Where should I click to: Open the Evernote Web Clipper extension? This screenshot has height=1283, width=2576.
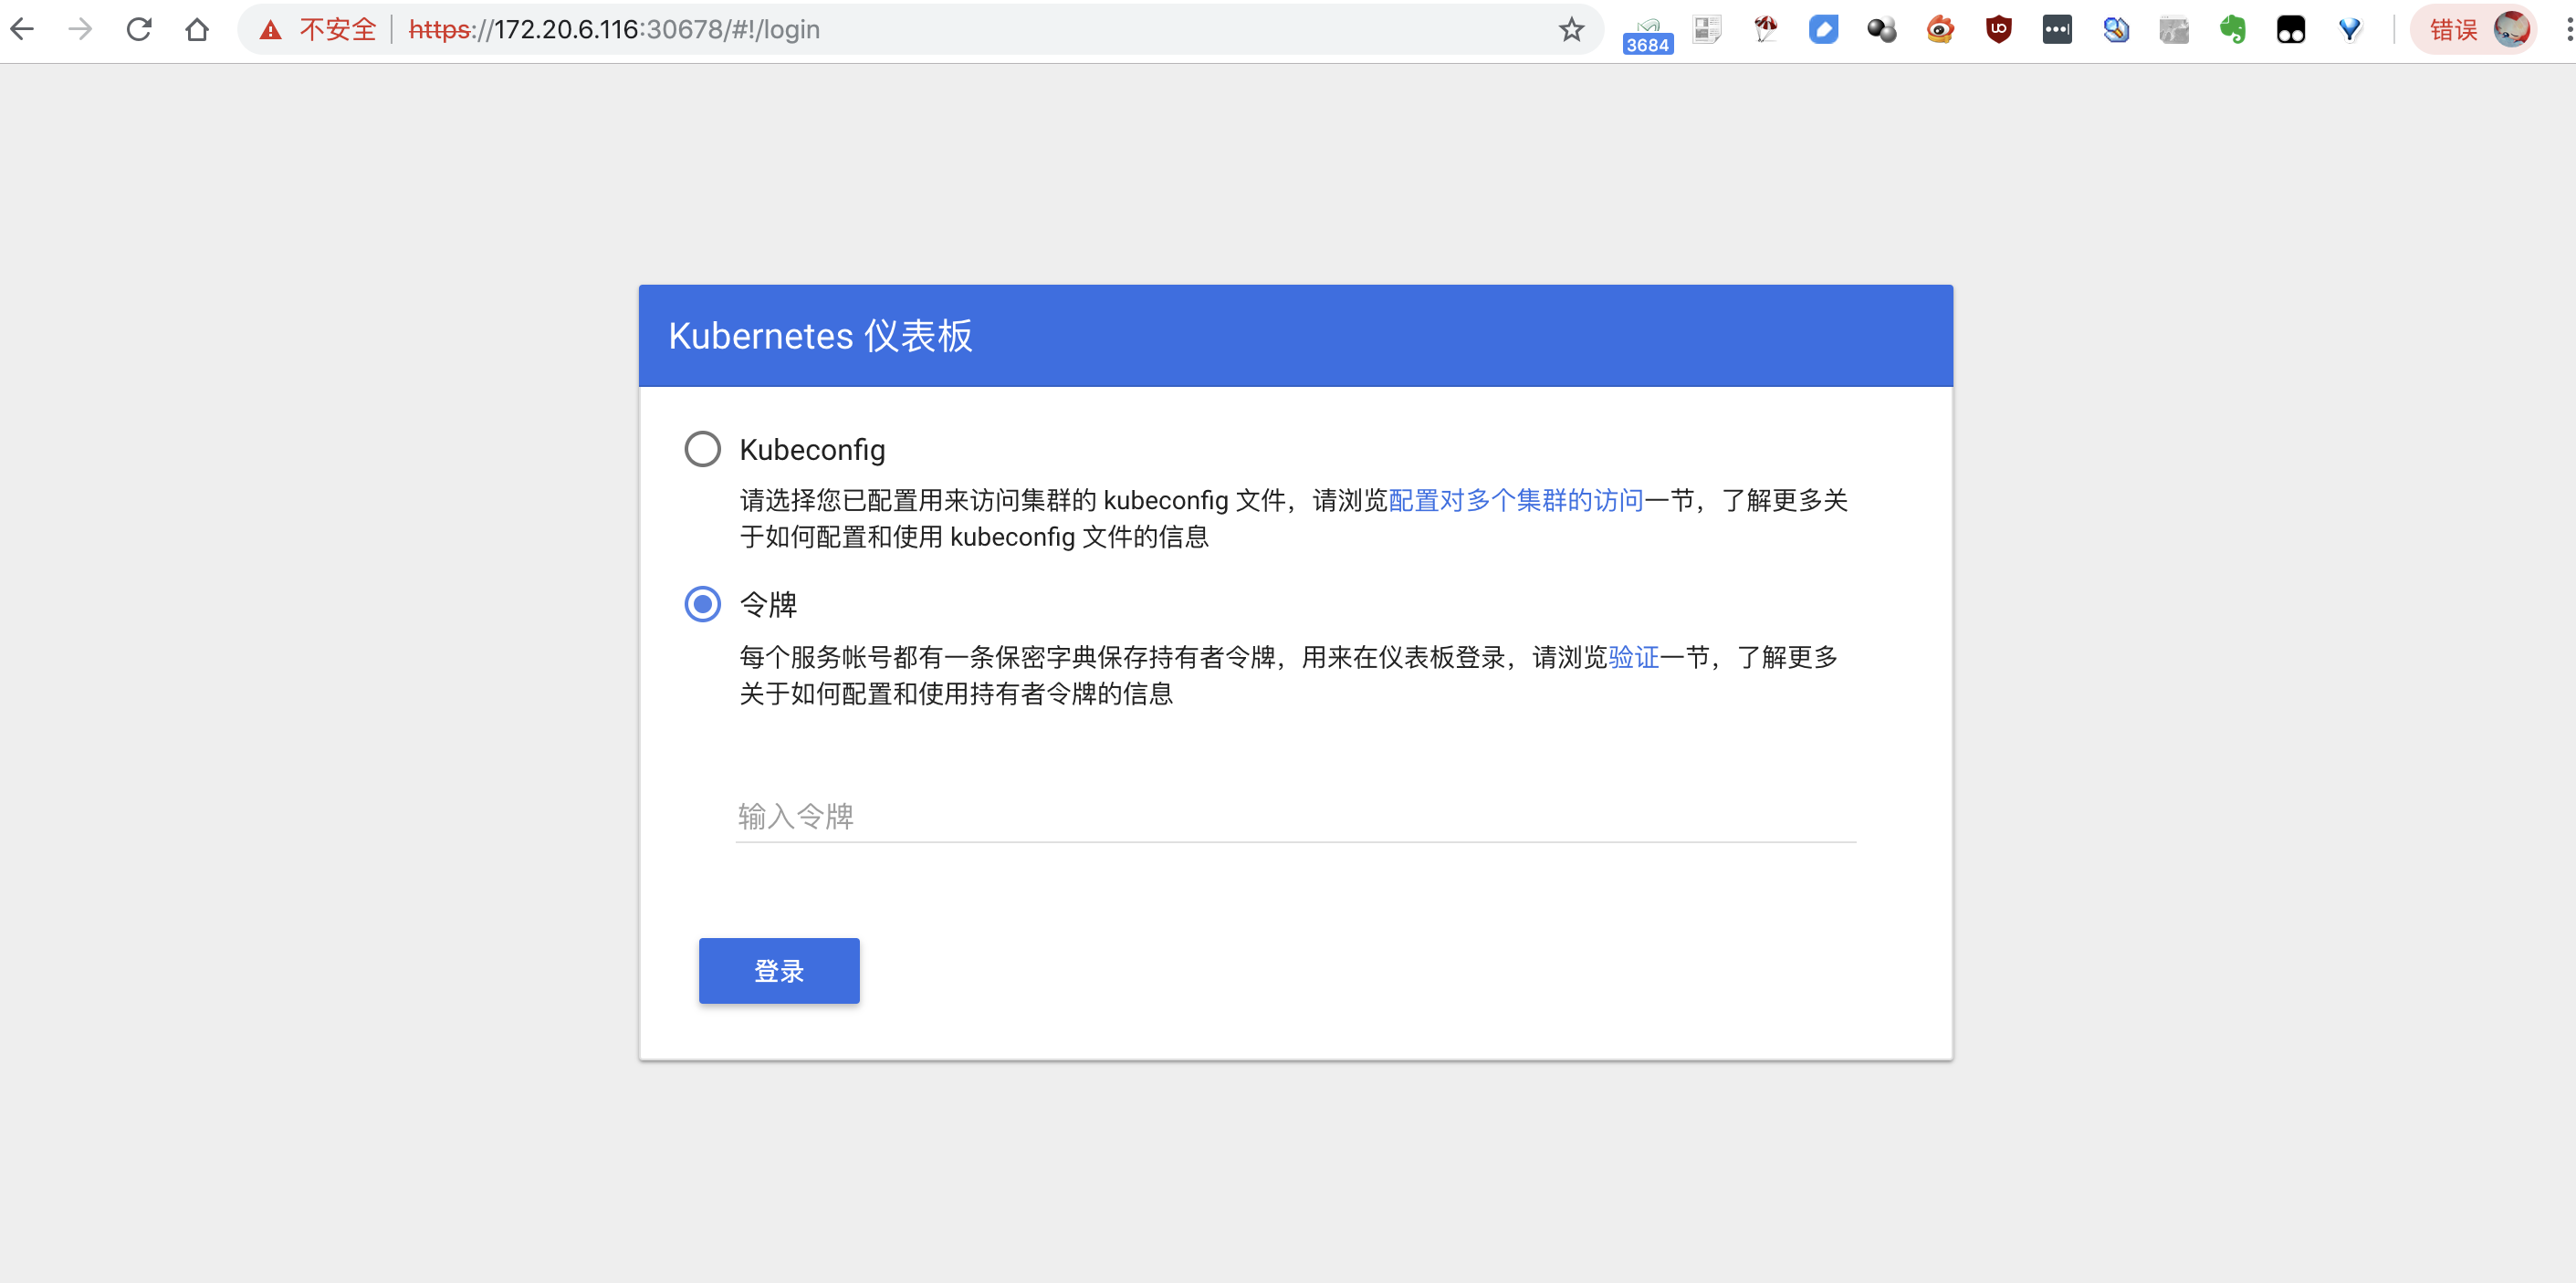[x=2233, y=29]
